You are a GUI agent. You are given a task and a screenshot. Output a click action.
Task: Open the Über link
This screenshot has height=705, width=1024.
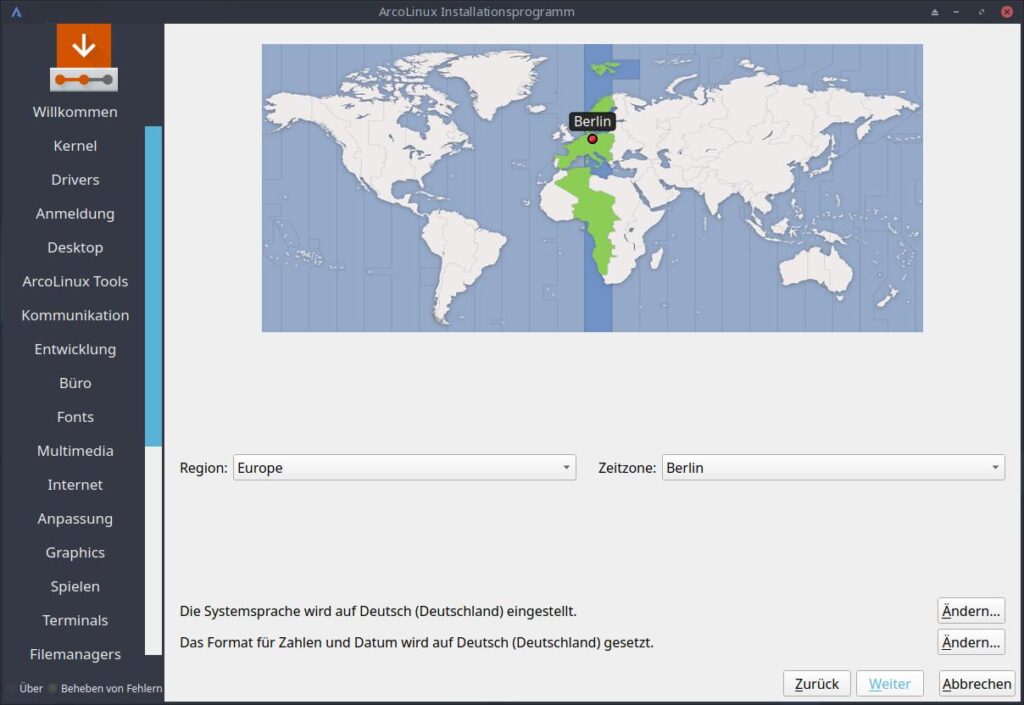tap(31, 688)
